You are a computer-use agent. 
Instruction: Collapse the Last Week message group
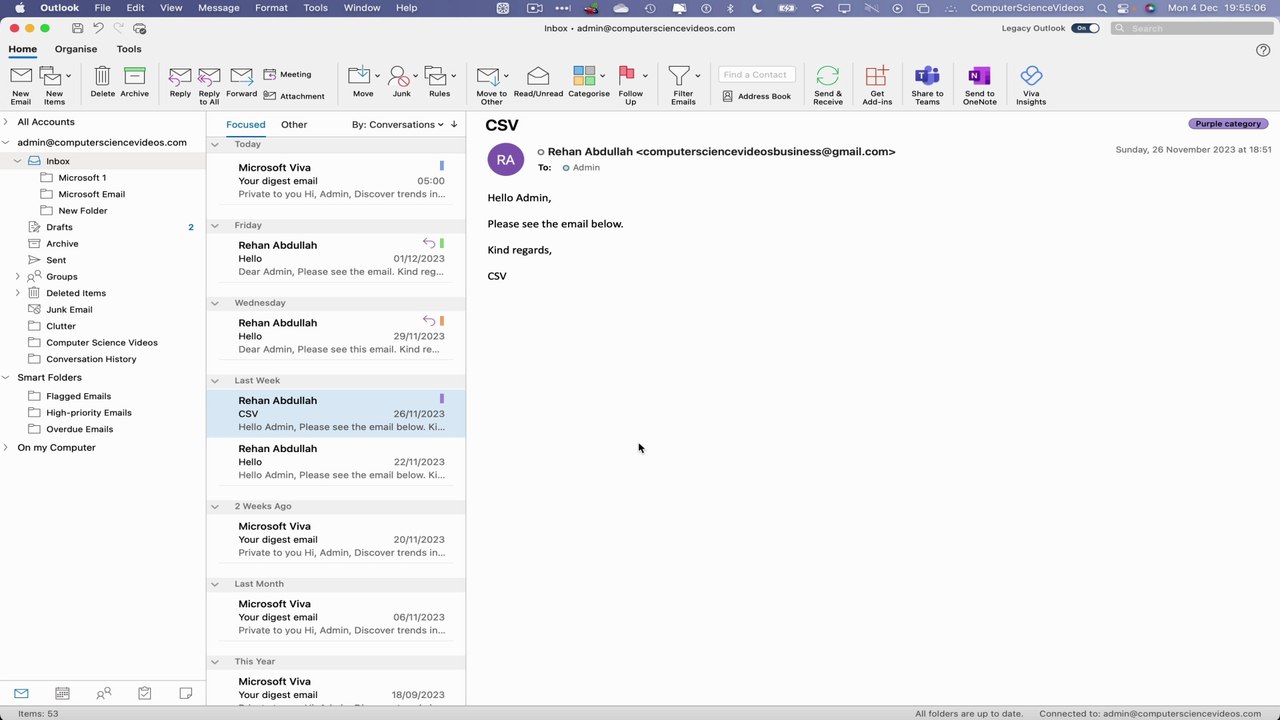coord(214,380)
